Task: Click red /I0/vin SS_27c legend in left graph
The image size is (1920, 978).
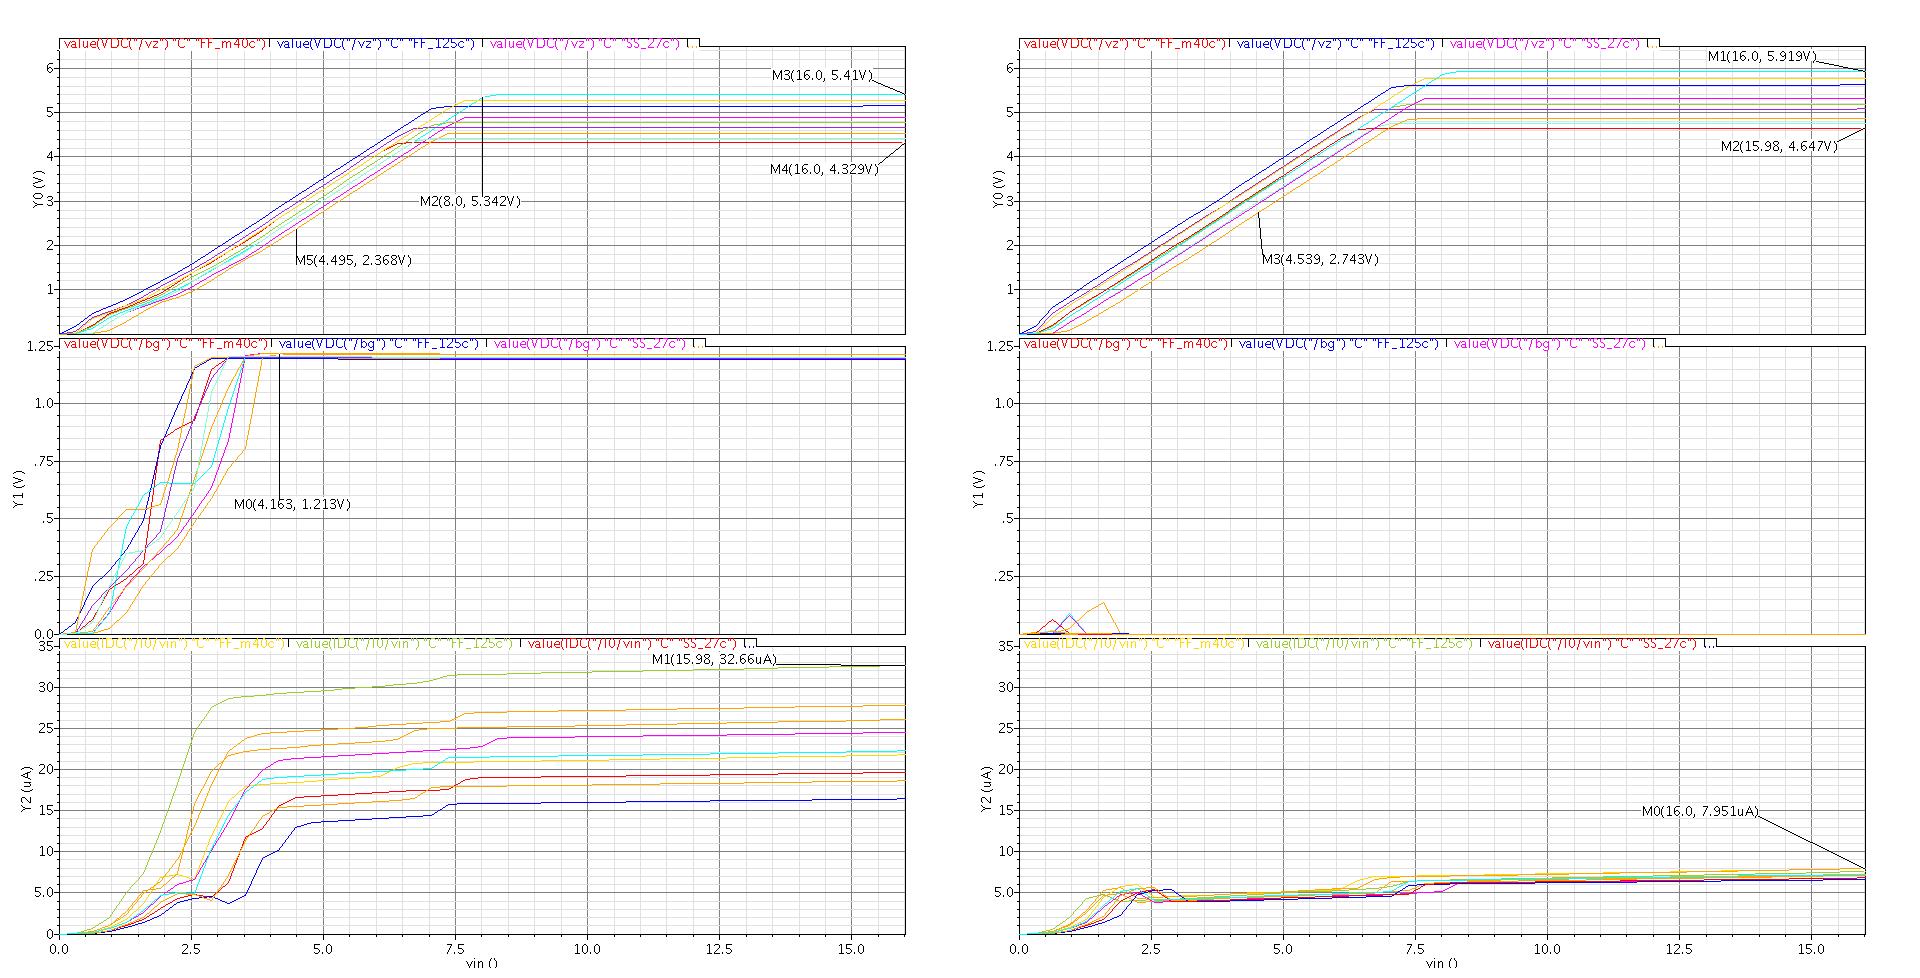Action: [632, 643]
